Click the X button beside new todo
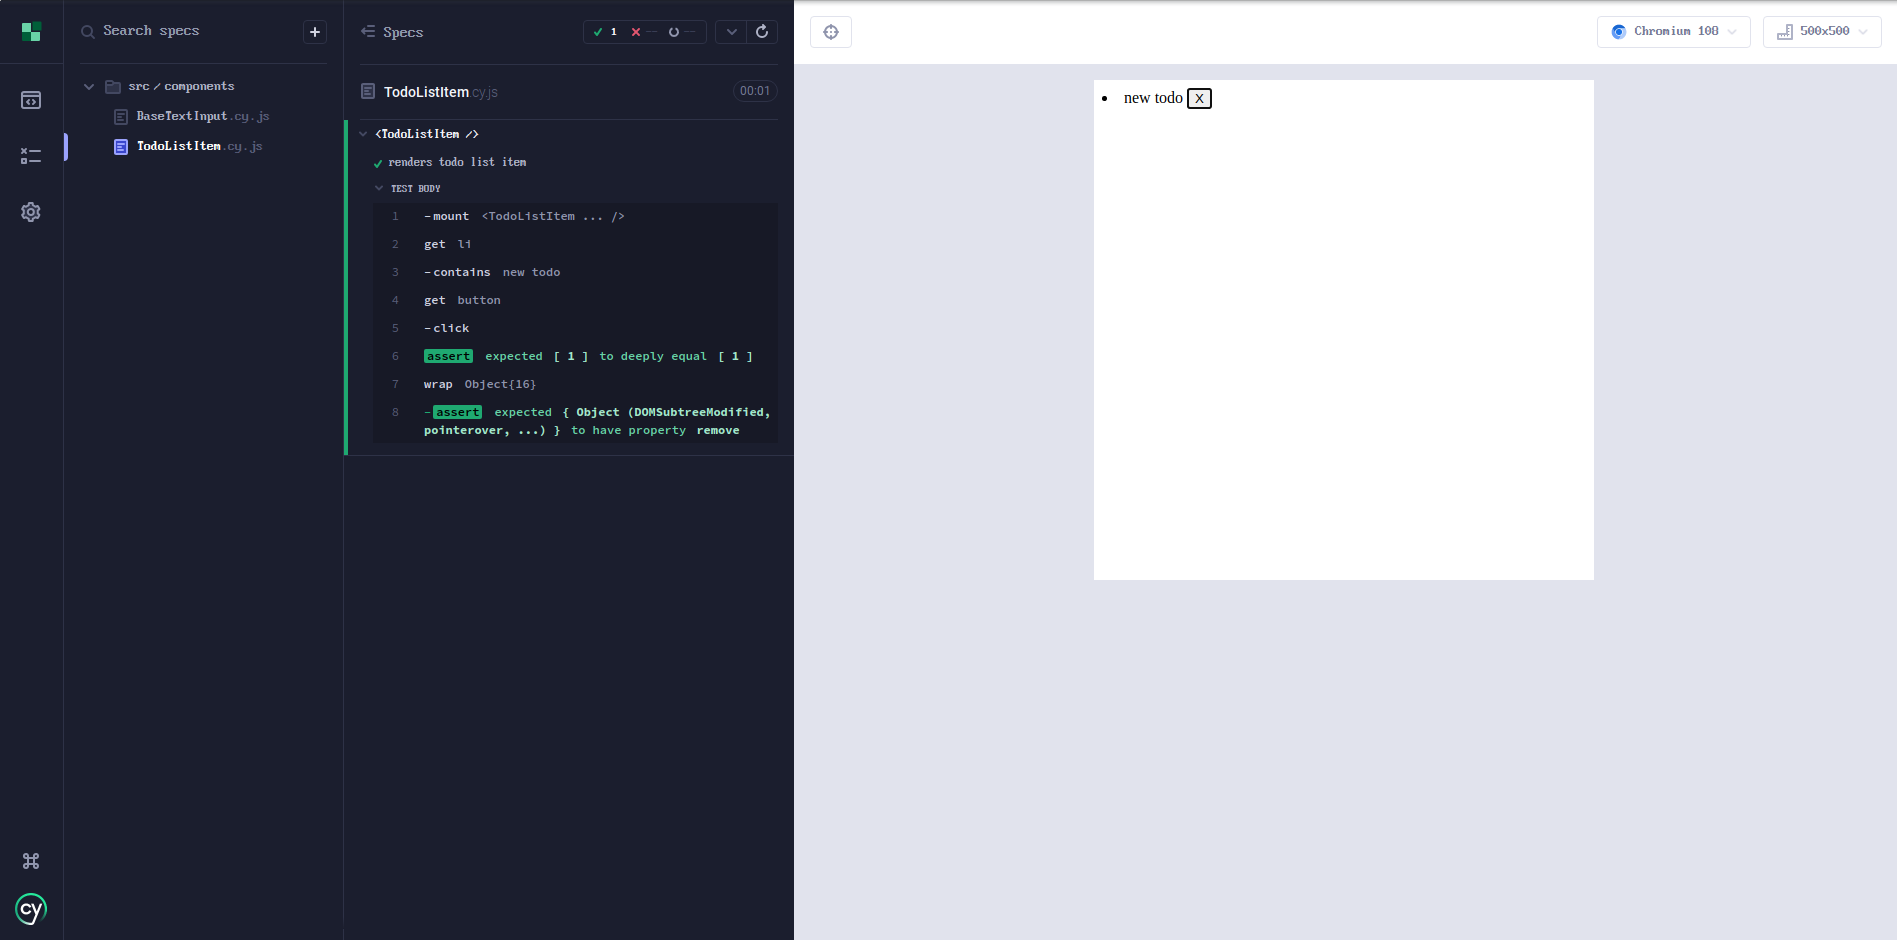The height and width of the screenshot is (940, 1897). click(1199, 98)
